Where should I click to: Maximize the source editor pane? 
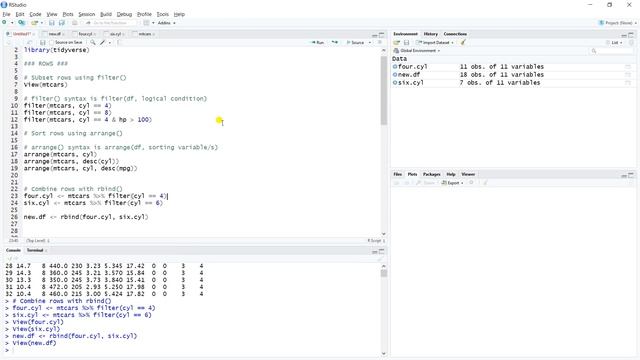[382, 35]
